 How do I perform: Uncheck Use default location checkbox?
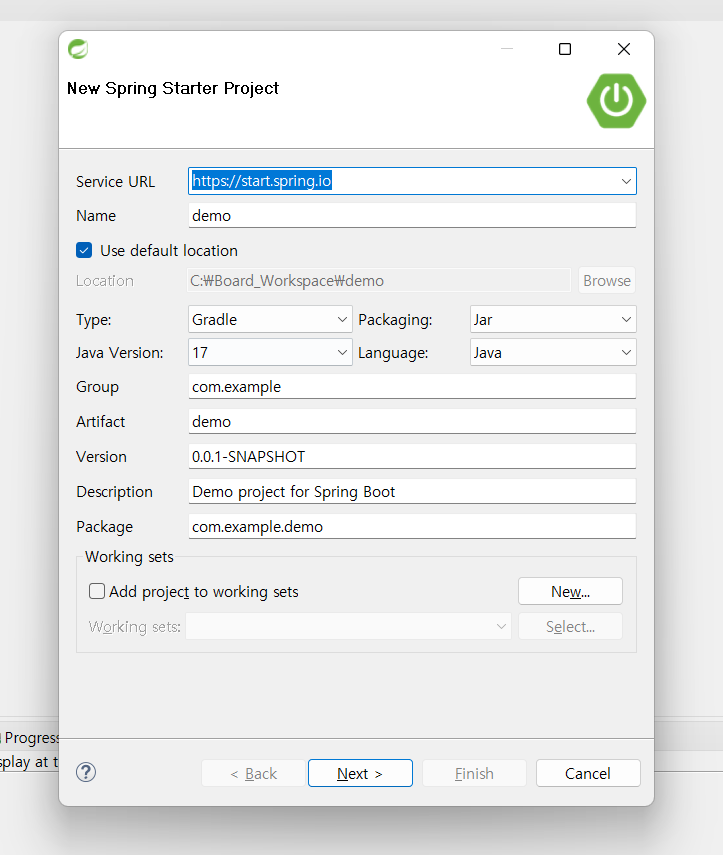pyautogui.click(x=84, y=250)
